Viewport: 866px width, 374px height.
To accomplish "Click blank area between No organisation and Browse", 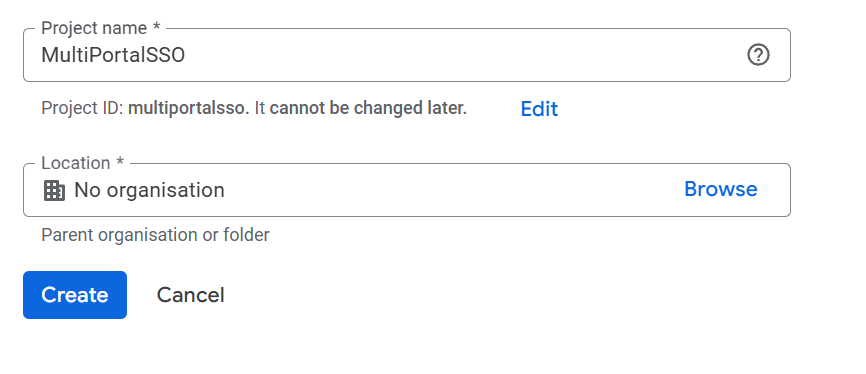I will (453, 190).
